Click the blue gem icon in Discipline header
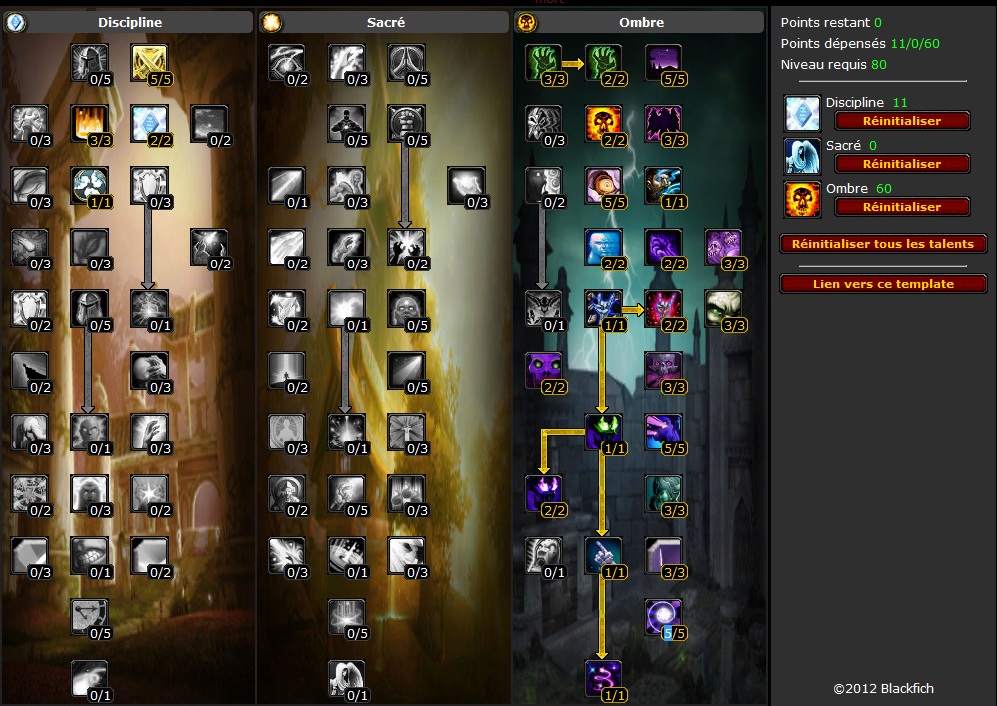The image size is (997, 706). [15, 23]
